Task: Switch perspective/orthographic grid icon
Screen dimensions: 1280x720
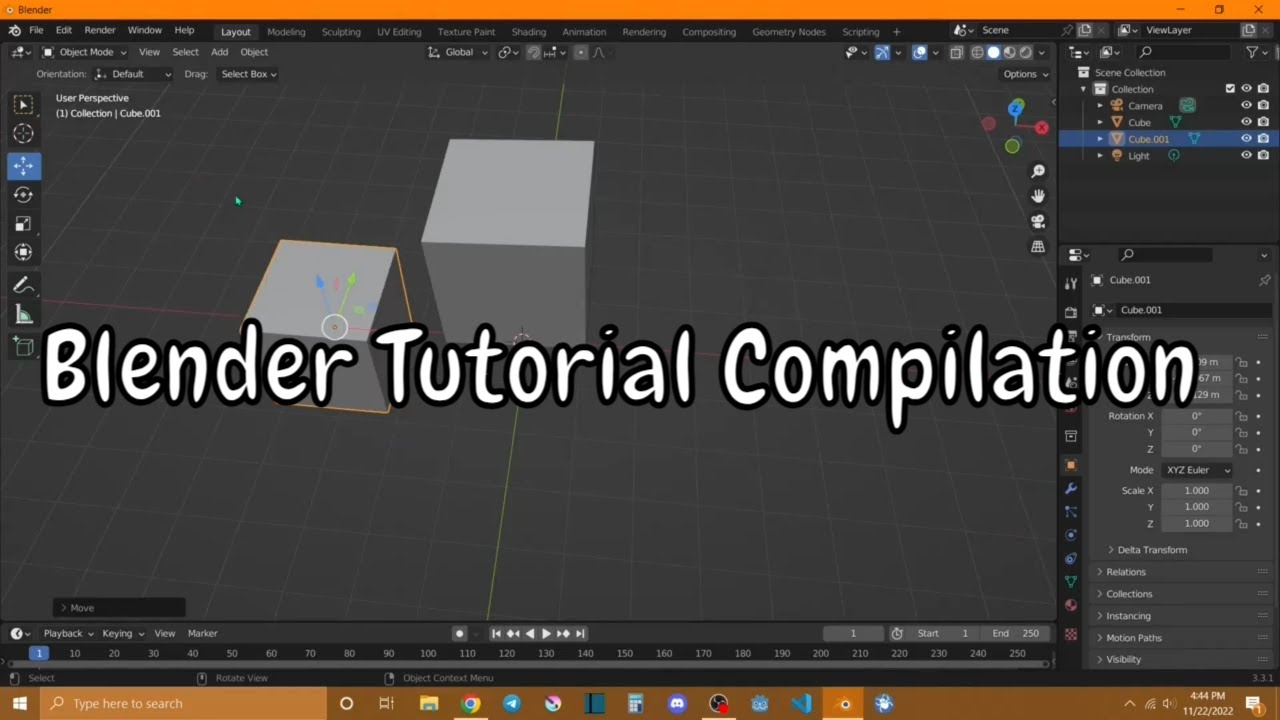Action: [1038, 246]
